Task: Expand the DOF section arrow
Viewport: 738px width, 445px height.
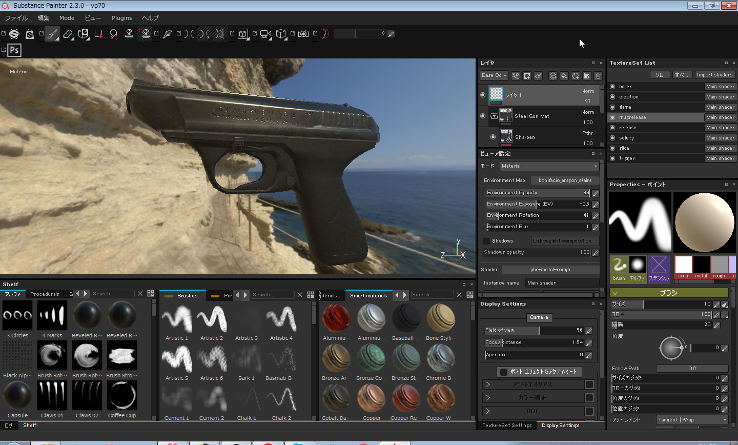Action: point(488,411)
